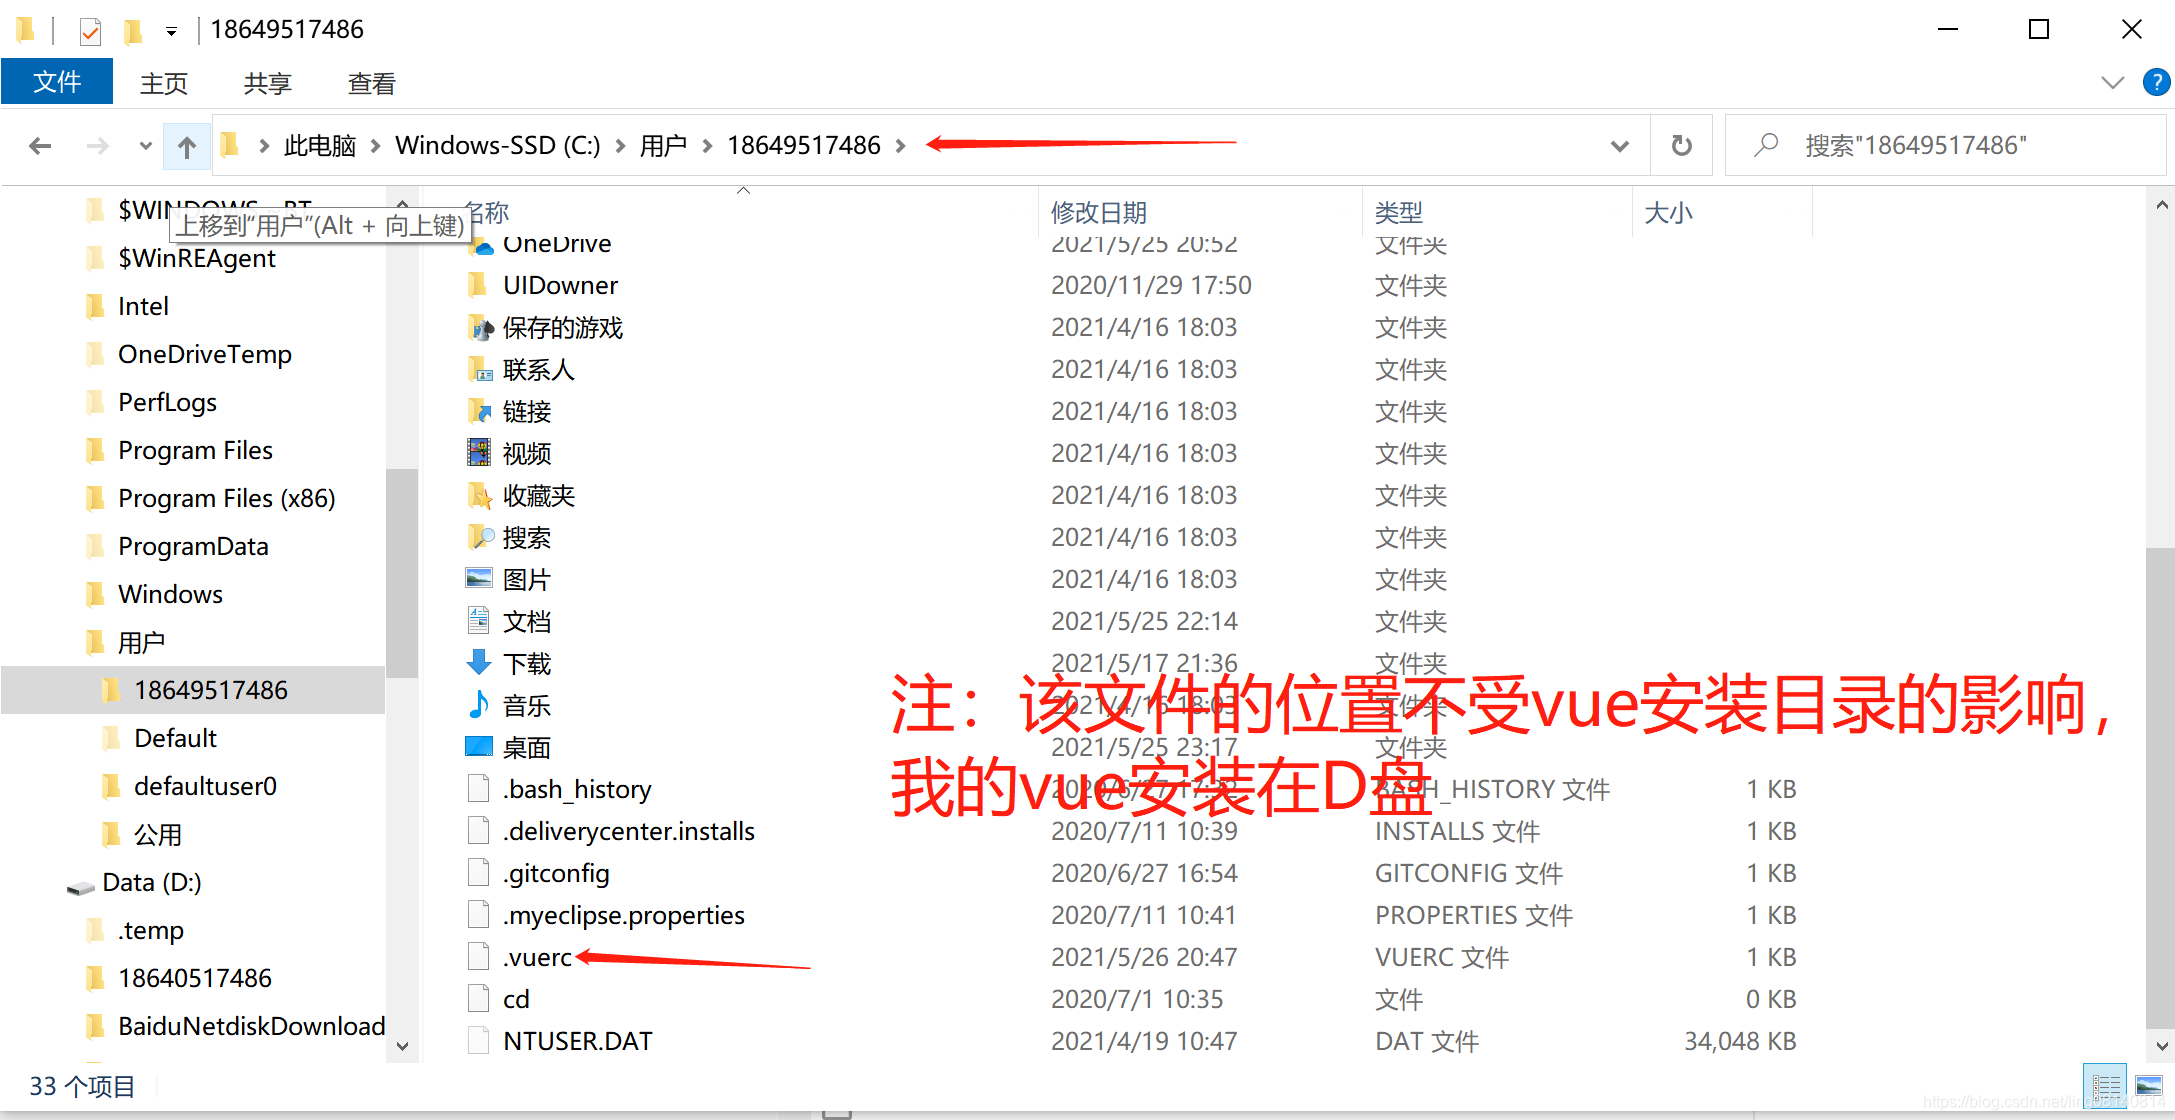2175x1120 pixels.
Task: Click the refresh button in the address bar
Action: click(x=1682, y=146)
